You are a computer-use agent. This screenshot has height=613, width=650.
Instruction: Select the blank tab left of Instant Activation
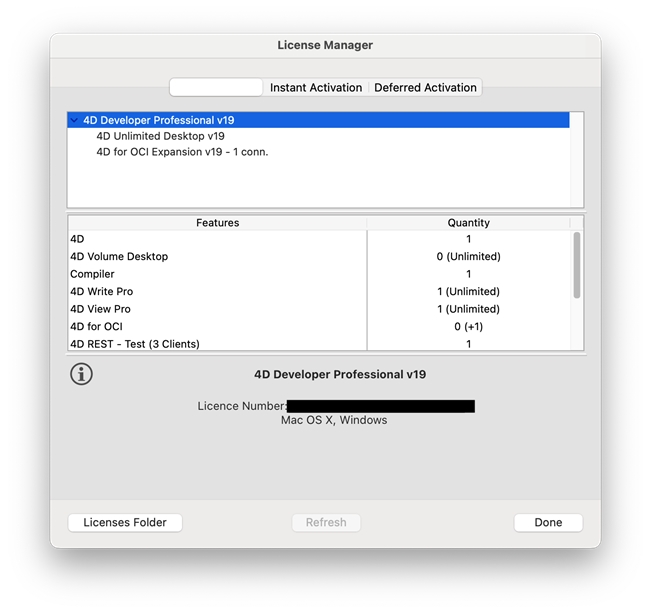click(216, 88)
